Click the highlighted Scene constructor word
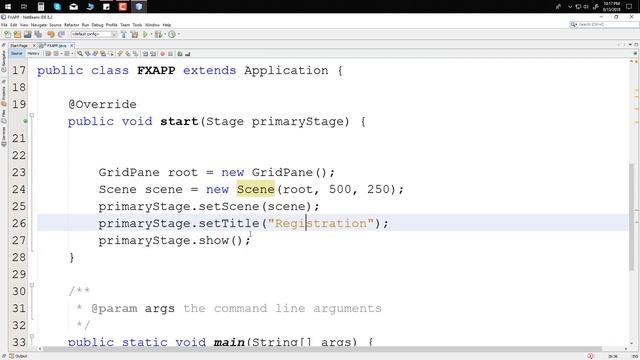 click(256, 189)
